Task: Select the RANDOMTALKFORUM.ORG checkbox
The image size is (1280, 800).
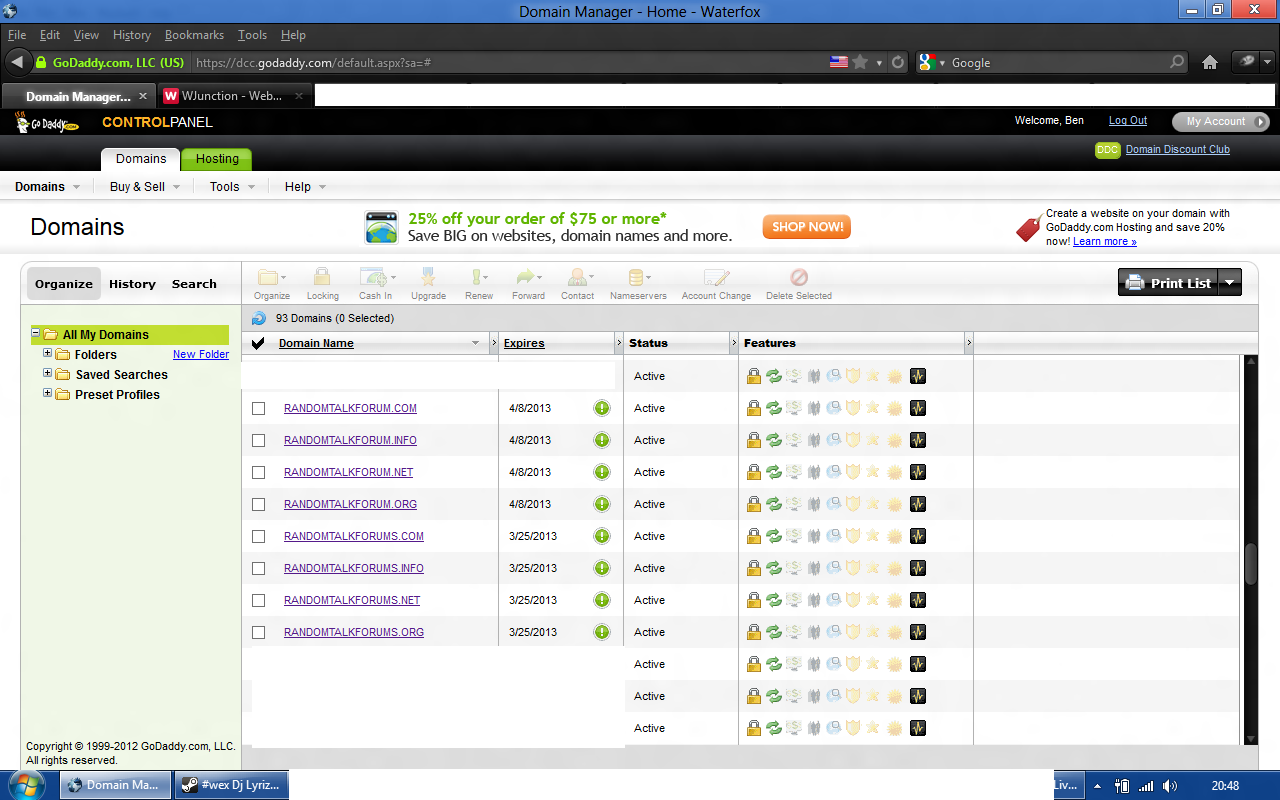Action: pos(259,504)
